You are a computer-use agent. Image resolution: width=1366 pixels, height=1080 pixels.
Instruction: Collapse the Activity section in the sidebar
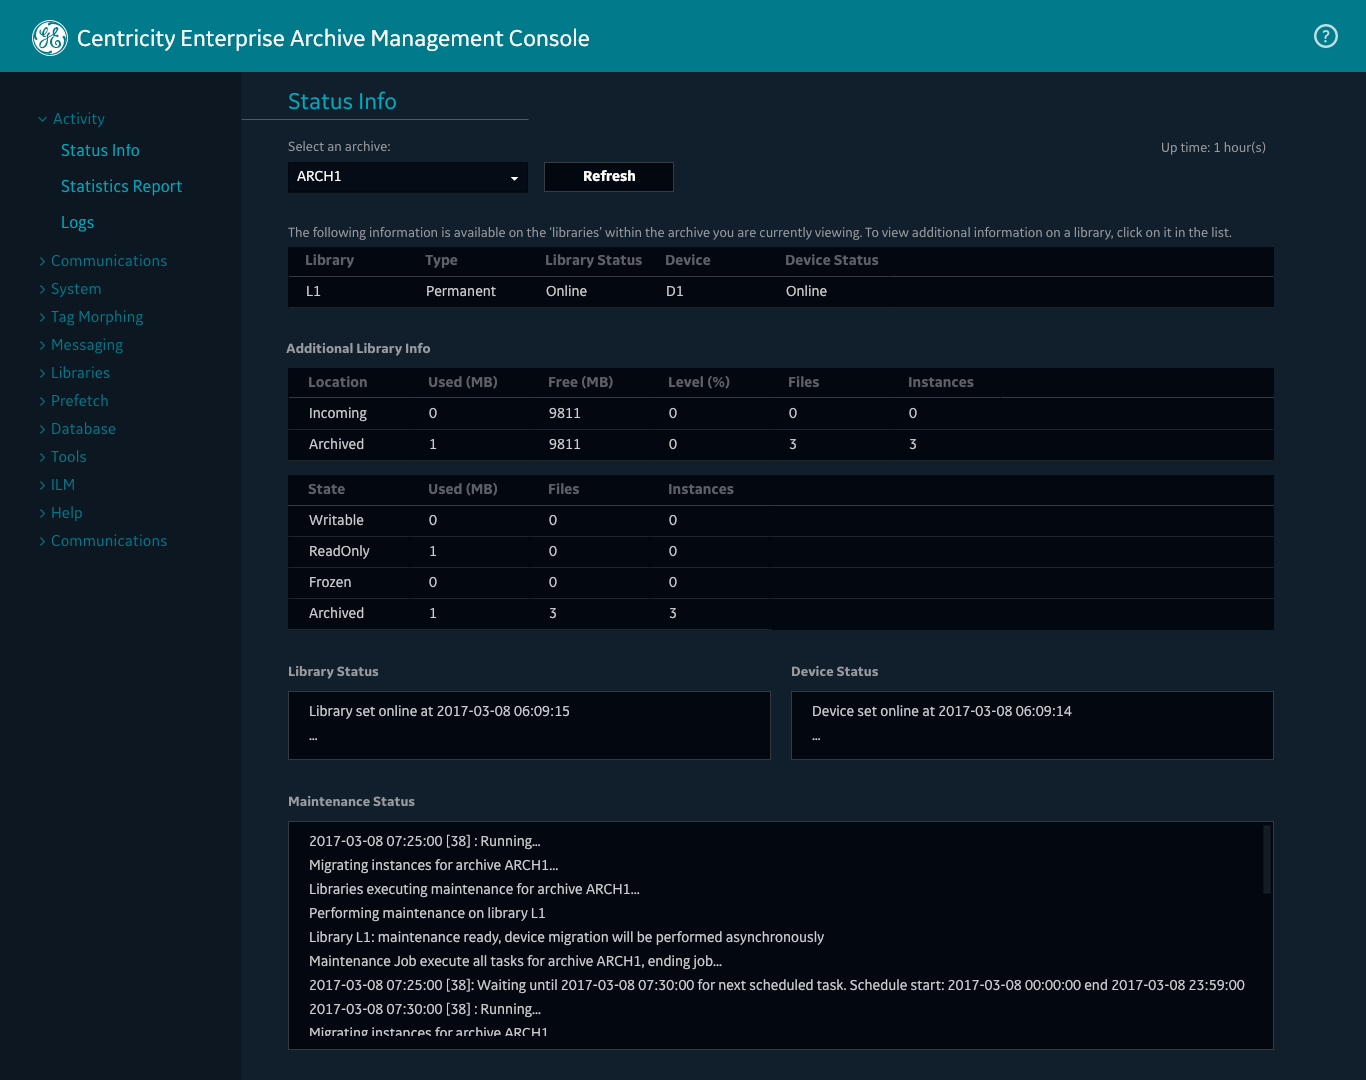(x=71, y=119)
